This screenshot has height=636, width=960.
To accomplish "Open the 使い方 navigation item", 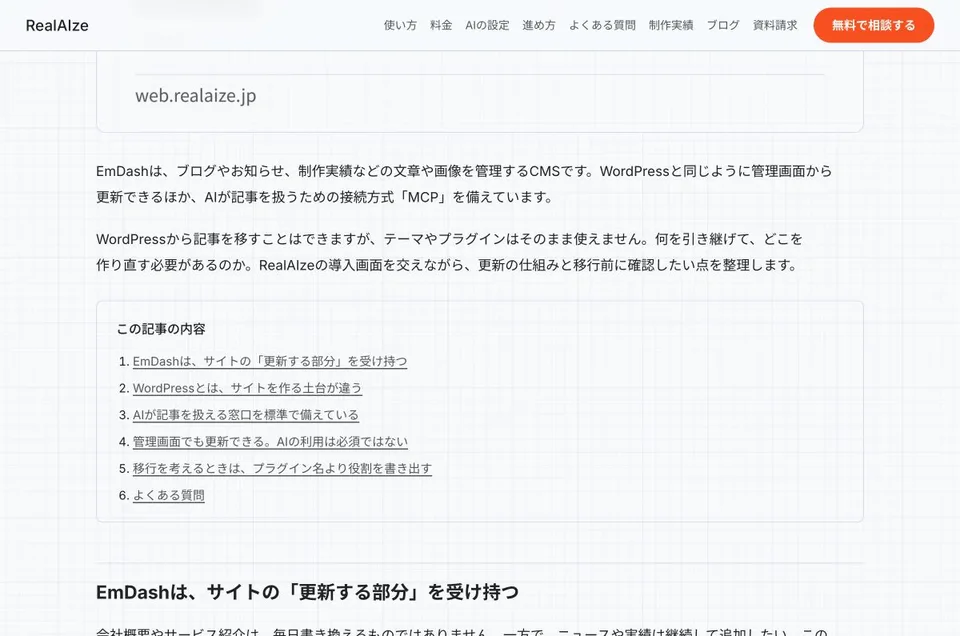I will [x=400, y=25].
